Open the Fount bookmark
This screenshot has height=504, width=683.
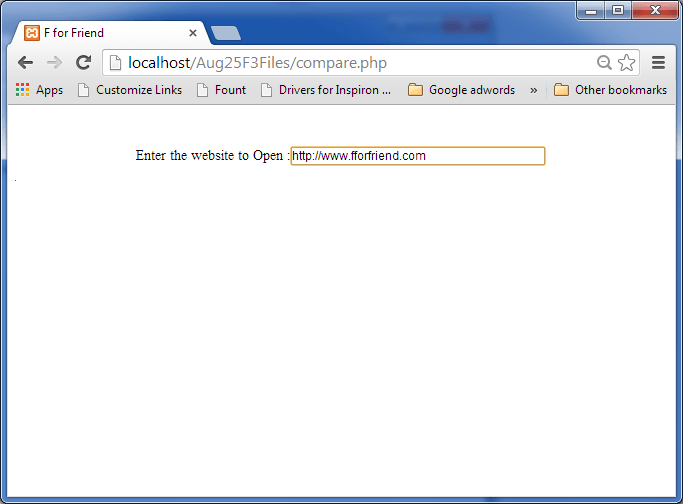coord(222,90)
